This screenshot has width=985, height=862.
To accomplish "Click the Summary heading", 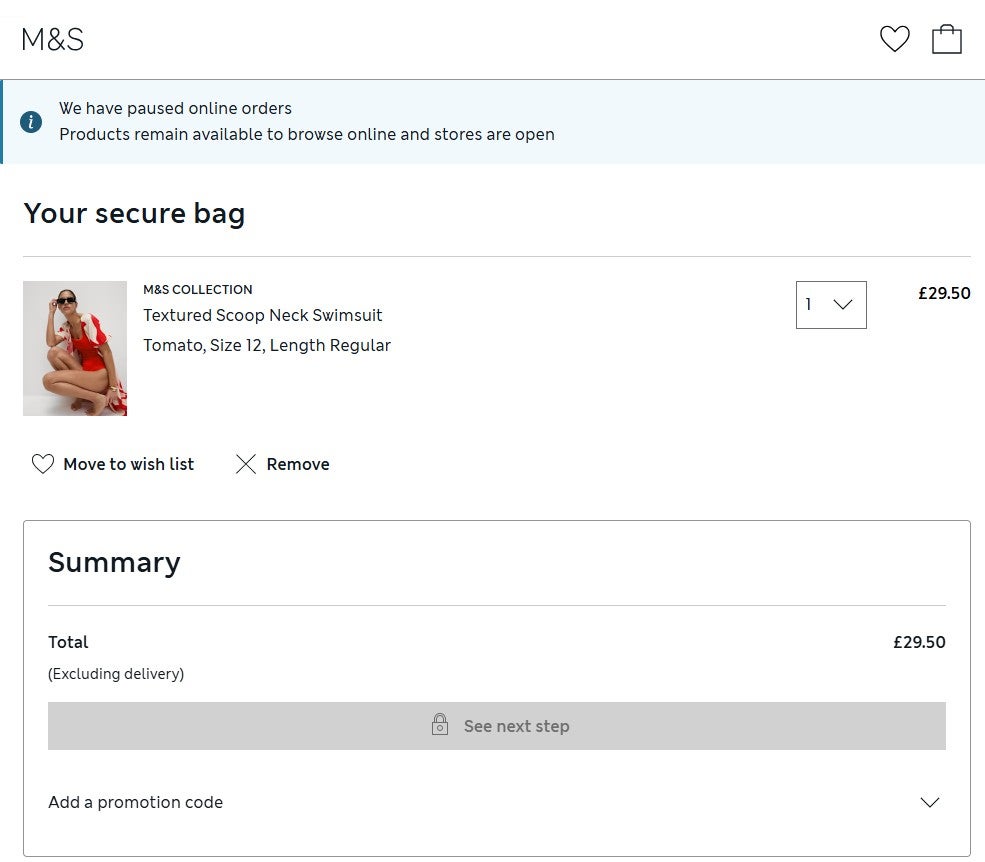I will pos(114,562).
